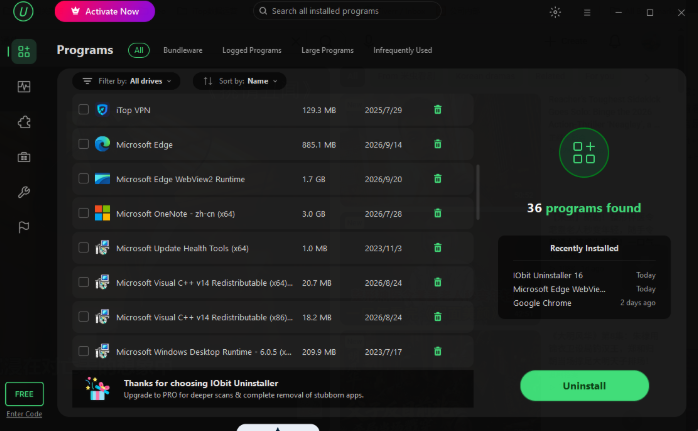Click the iTop VPN shield icon
This screenshot has height=431, width=698.
click(x=102, y=110)
